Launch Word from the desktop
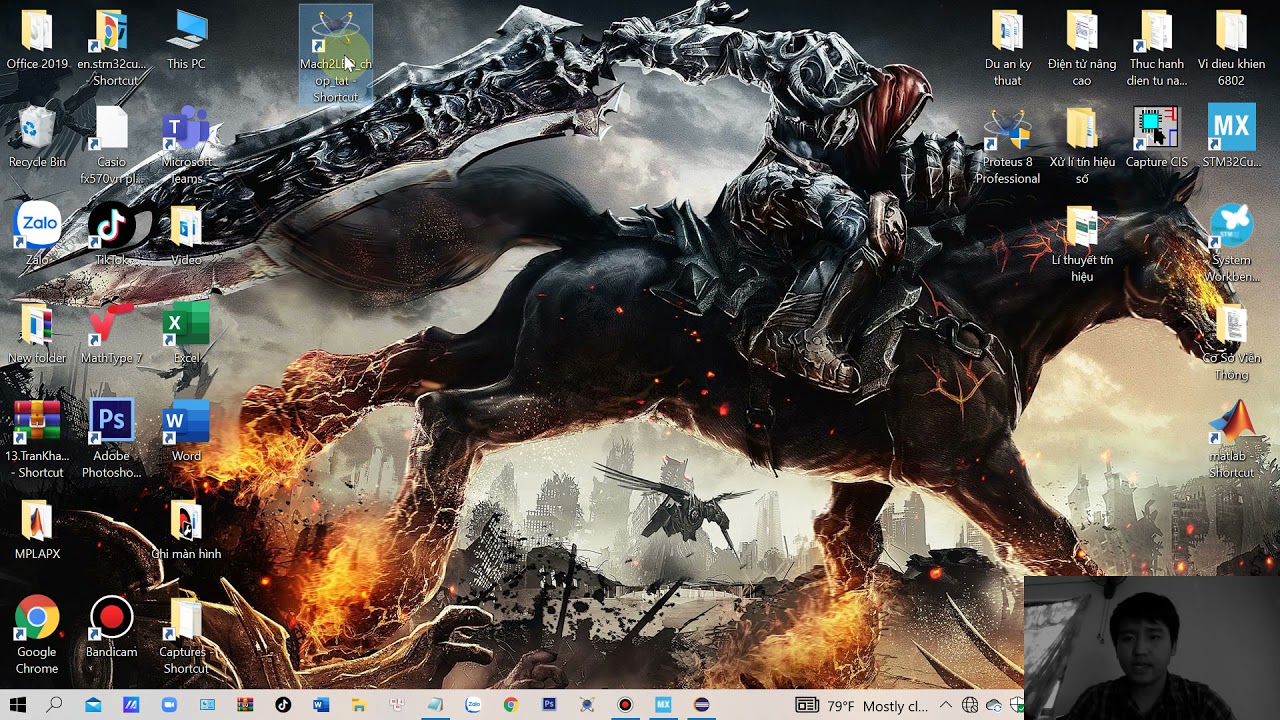This screenshot has width=1280, height=720. (186, 432)
